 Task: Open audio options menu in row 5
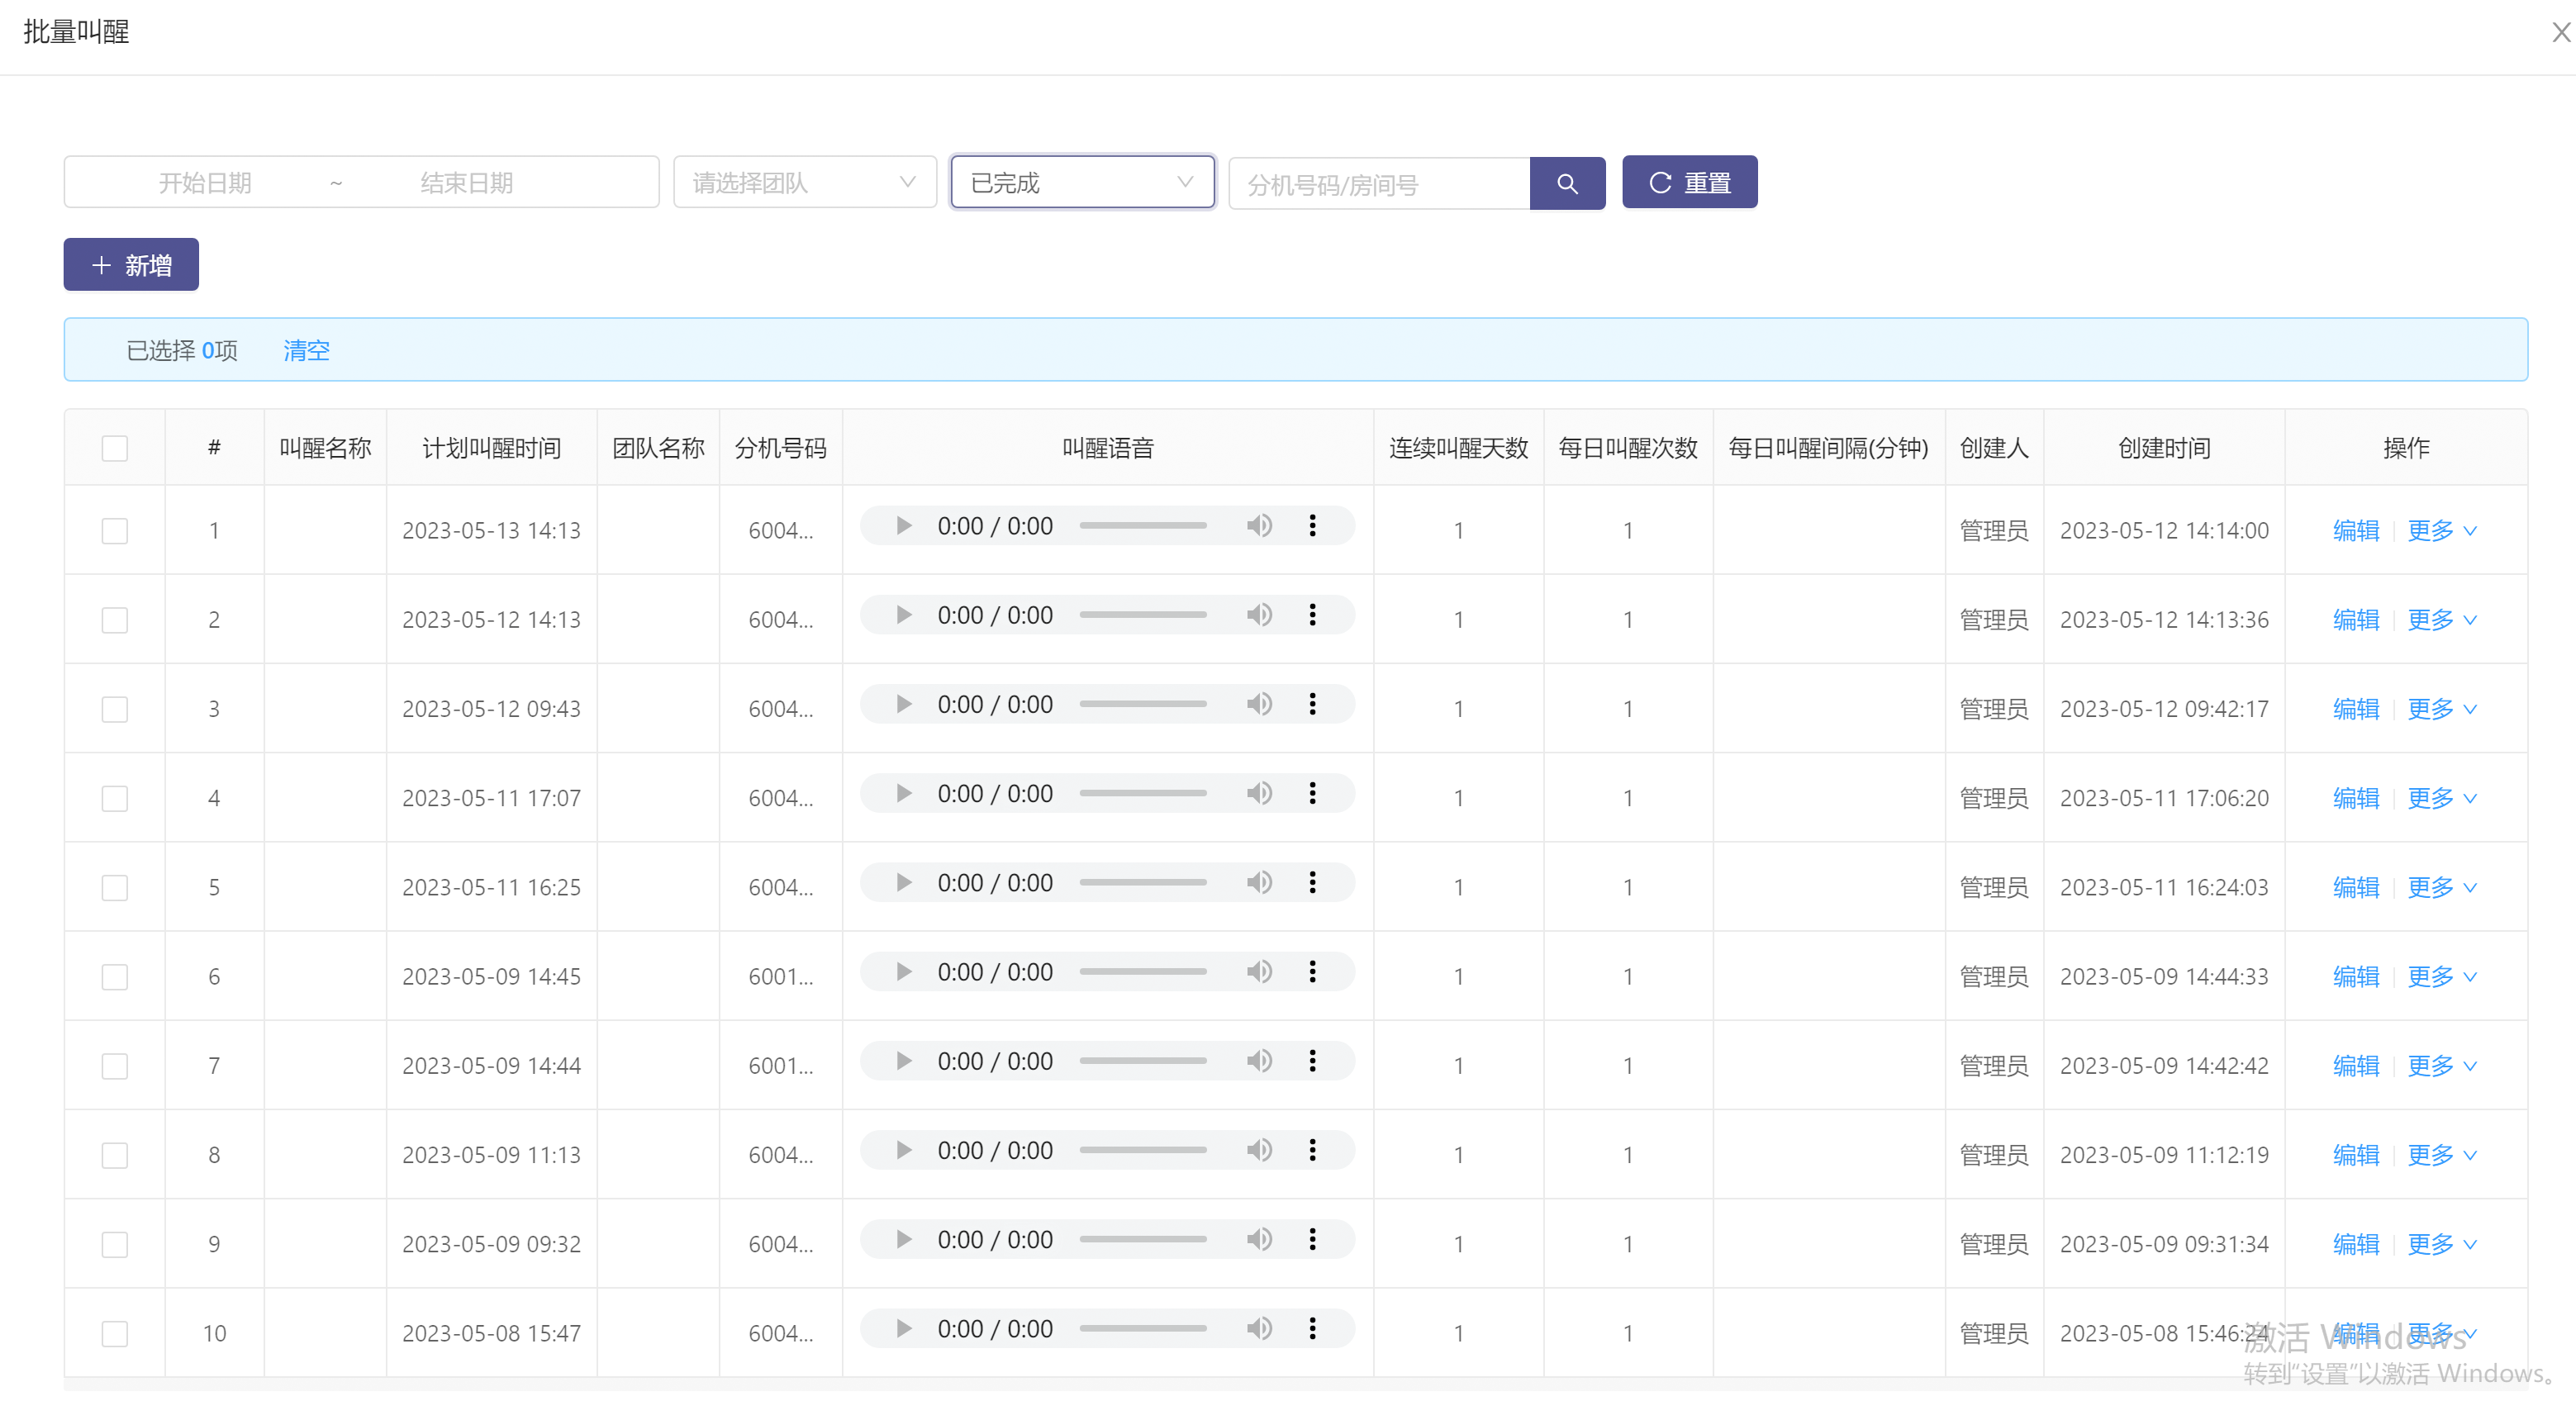pyautogui.click(x=1312, y=883)
